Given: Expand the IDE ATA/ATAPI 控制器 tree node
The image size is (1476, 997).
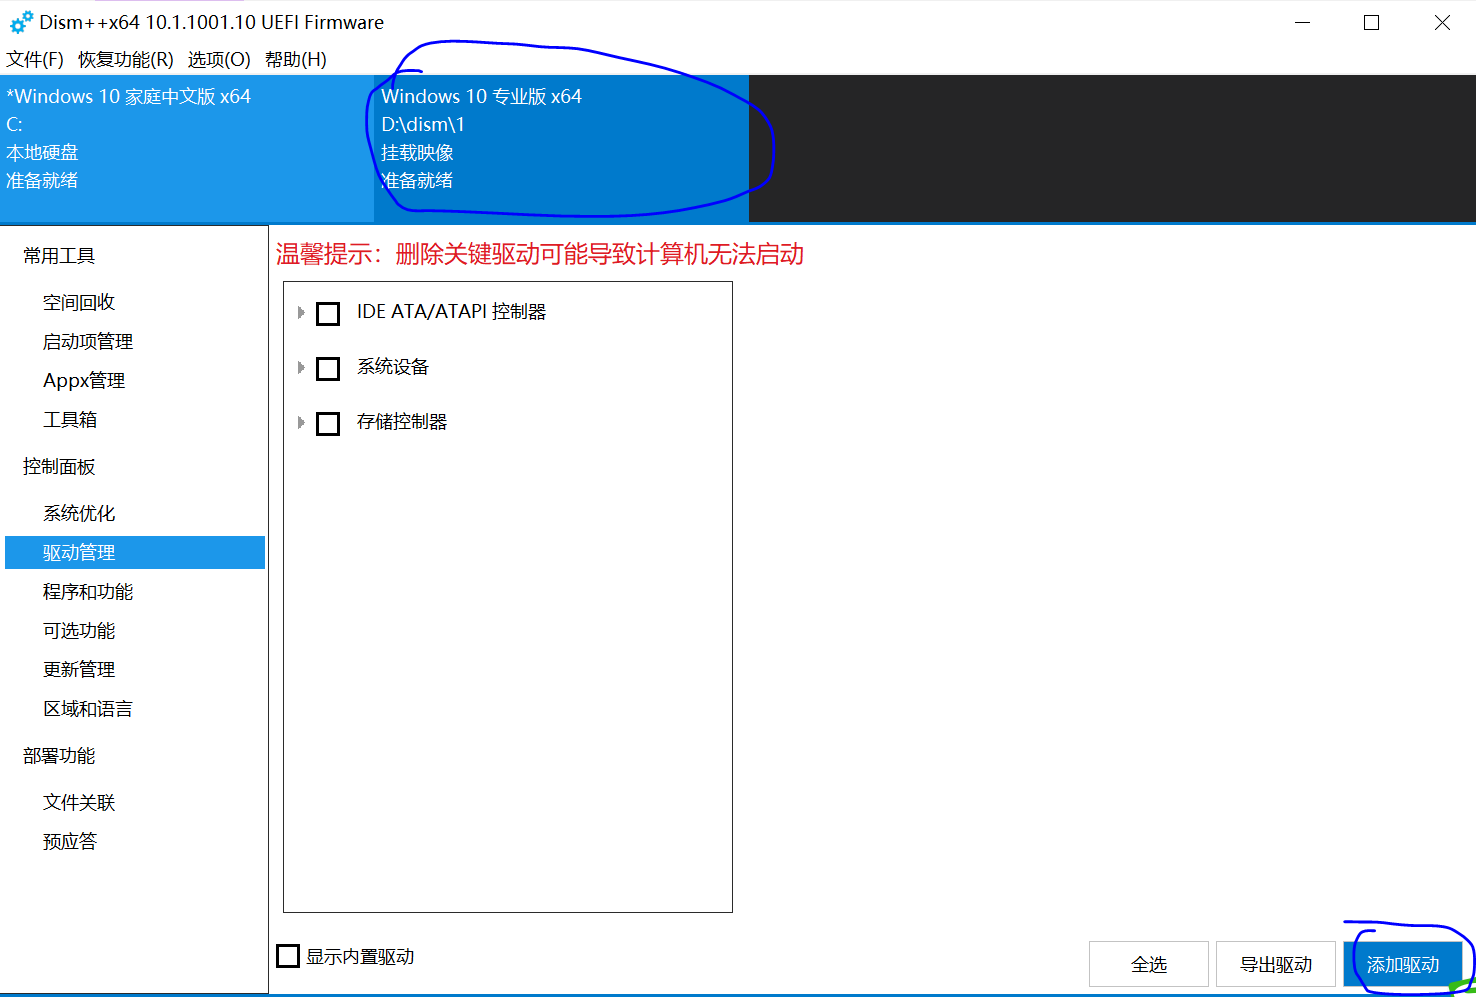Looking at the screenshot, I should (x=301, y=313).
